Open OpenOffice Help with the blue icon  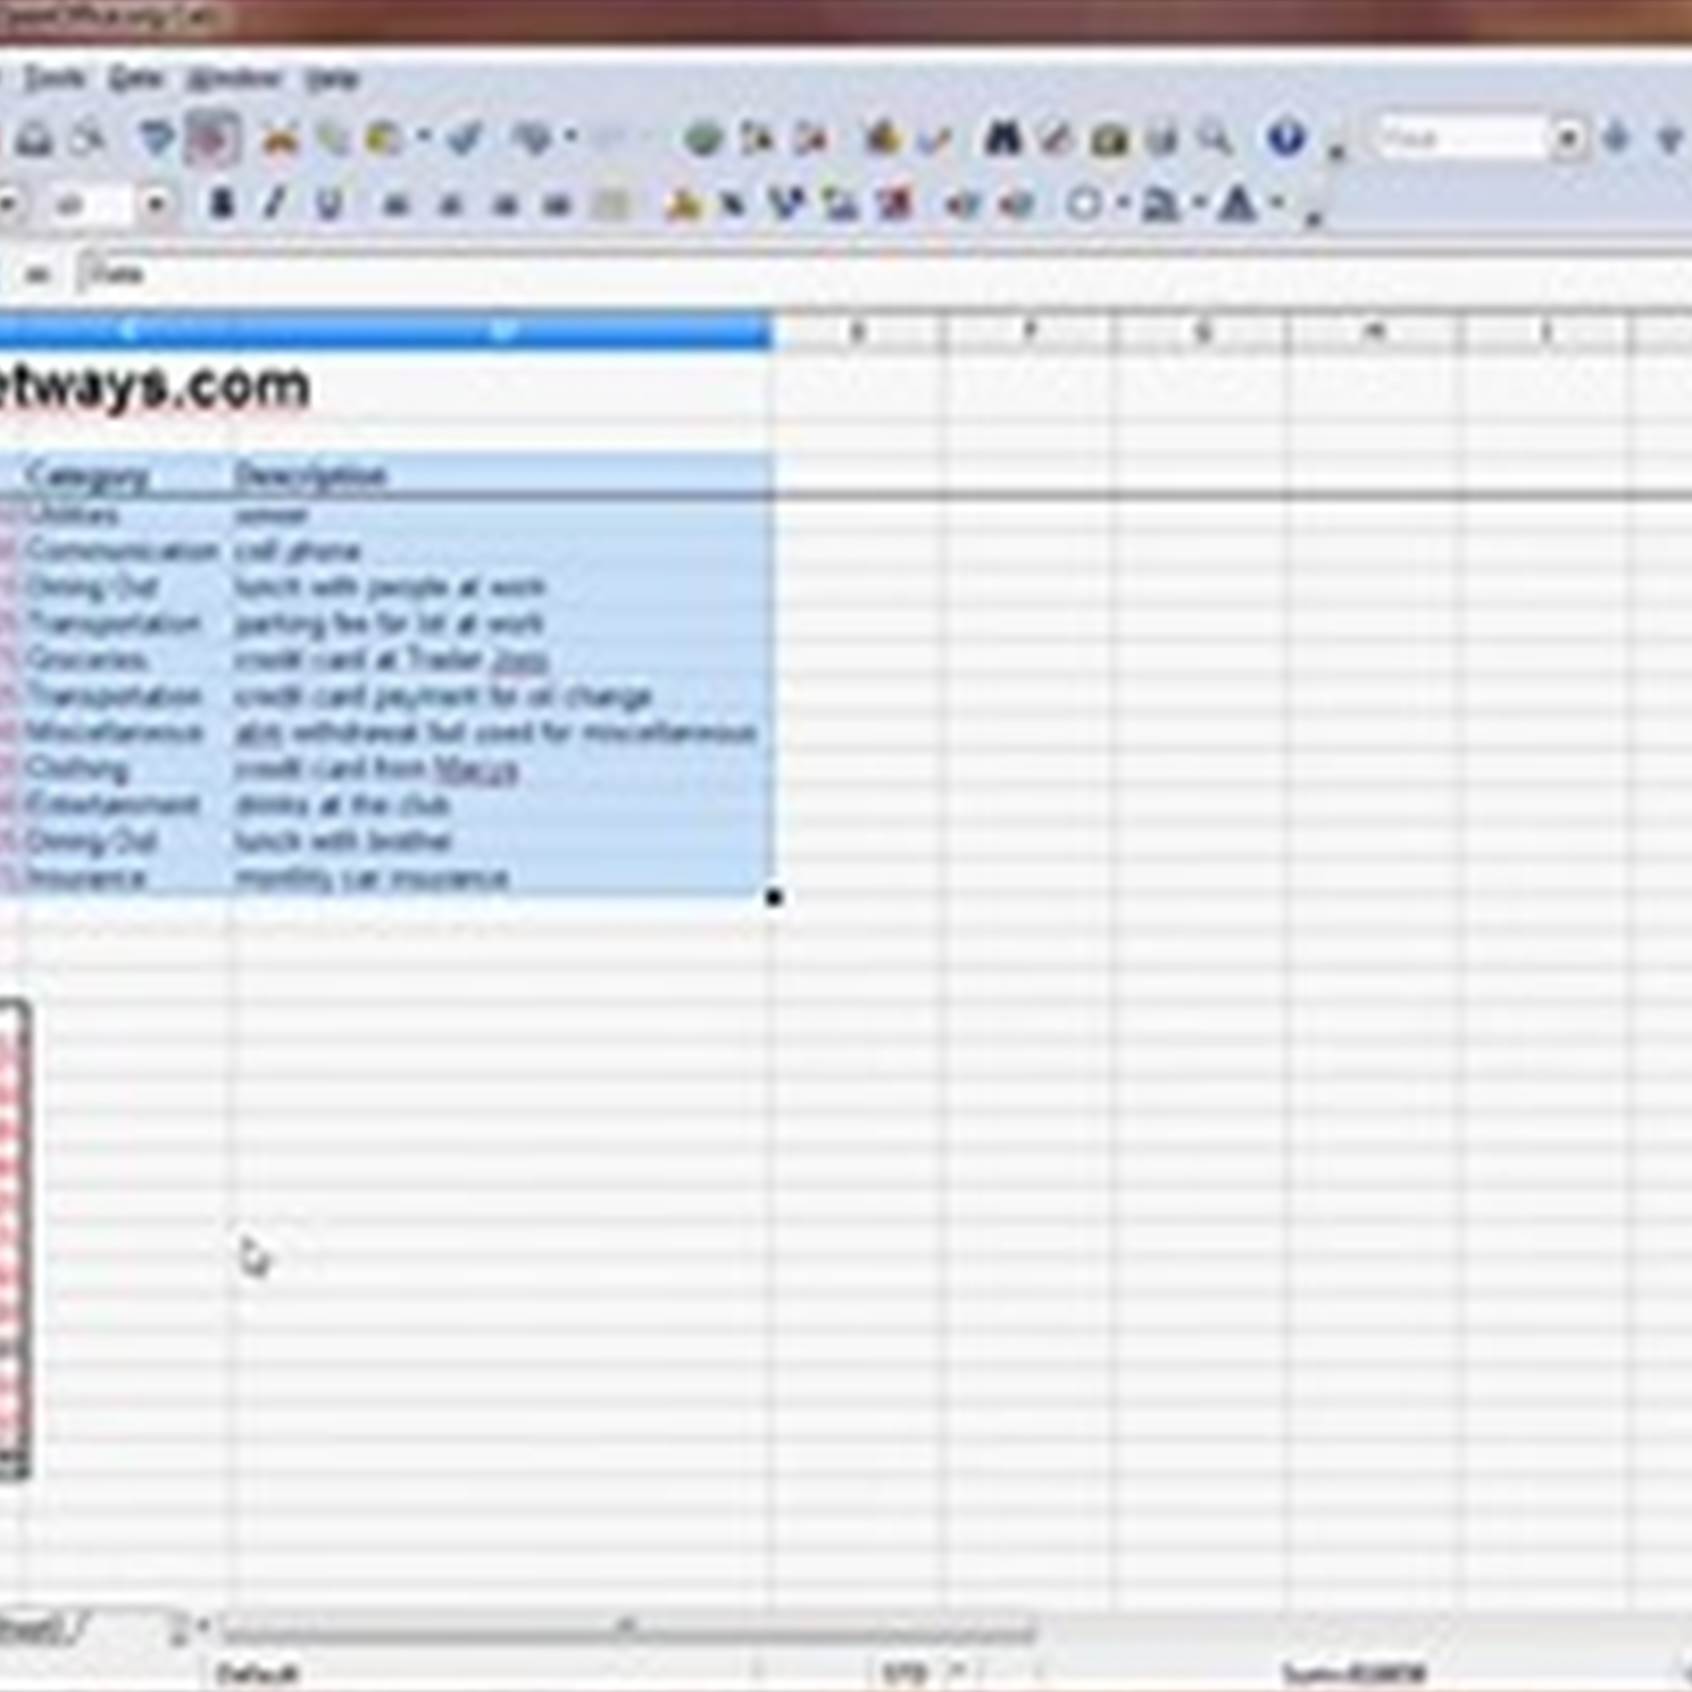tap(1286, 139)
